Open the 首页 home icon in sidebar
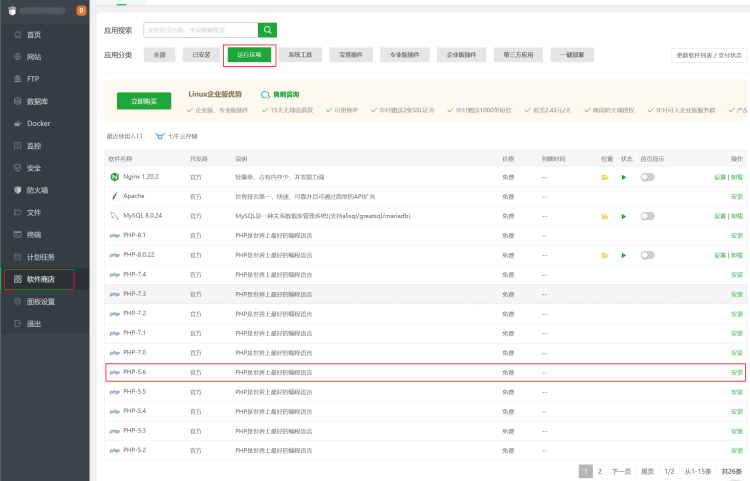 18,34
